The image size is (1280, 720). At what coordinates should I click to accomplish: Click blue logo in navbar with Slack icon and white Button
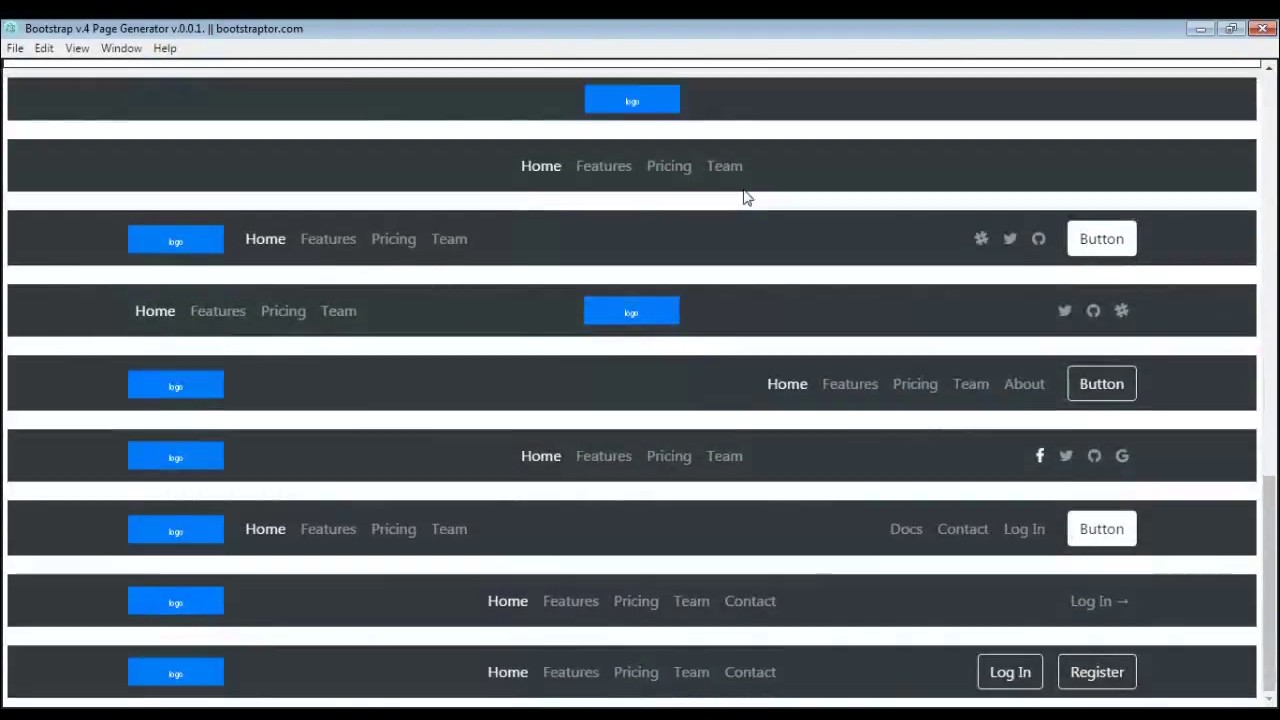176,239
